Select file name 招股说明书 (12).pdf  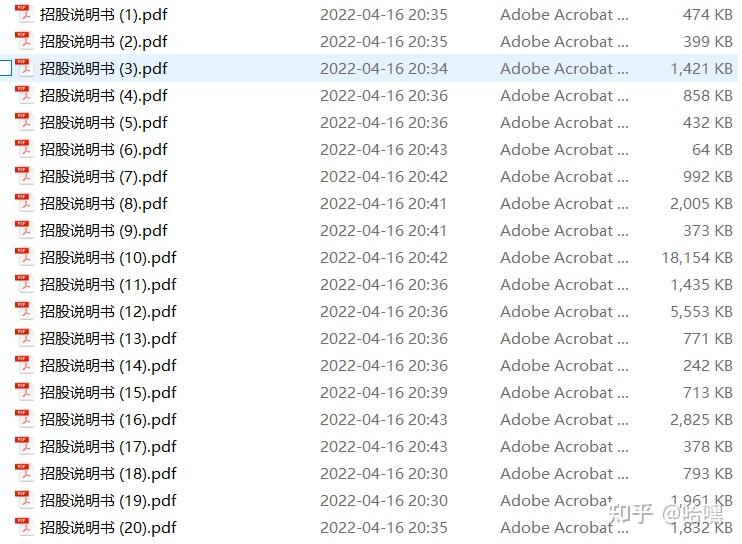click(x=108, y=311)
